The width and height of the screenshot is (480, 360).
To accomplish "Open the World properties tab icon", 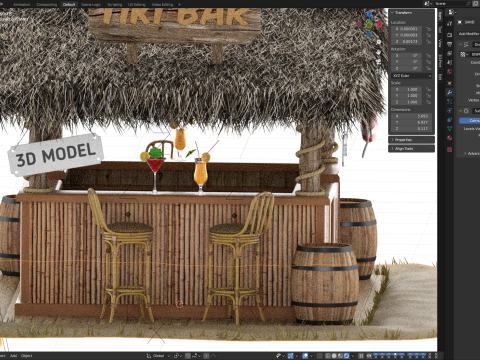I will pos(449,71).
